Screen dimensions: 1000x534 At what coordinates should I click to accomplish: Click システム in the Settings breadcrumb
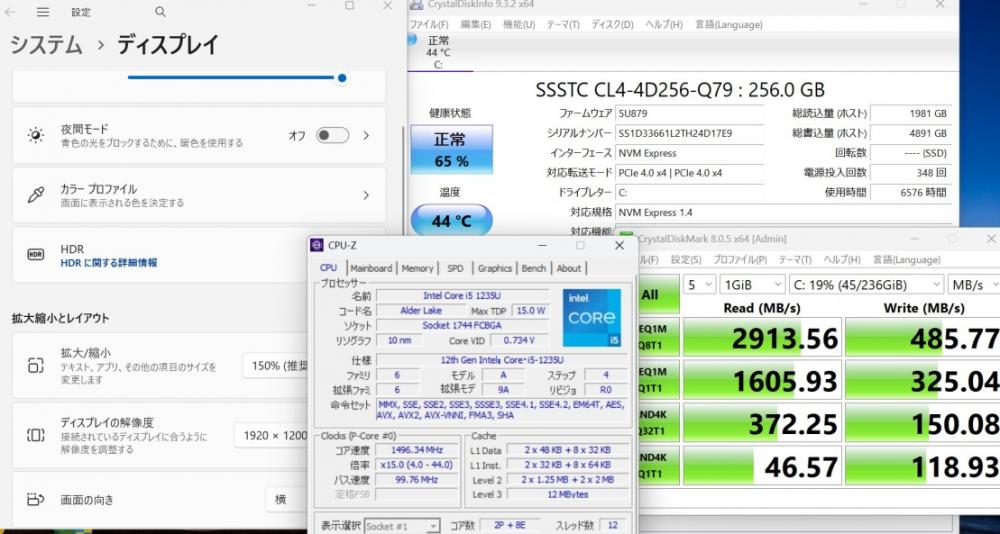(47, 45)
